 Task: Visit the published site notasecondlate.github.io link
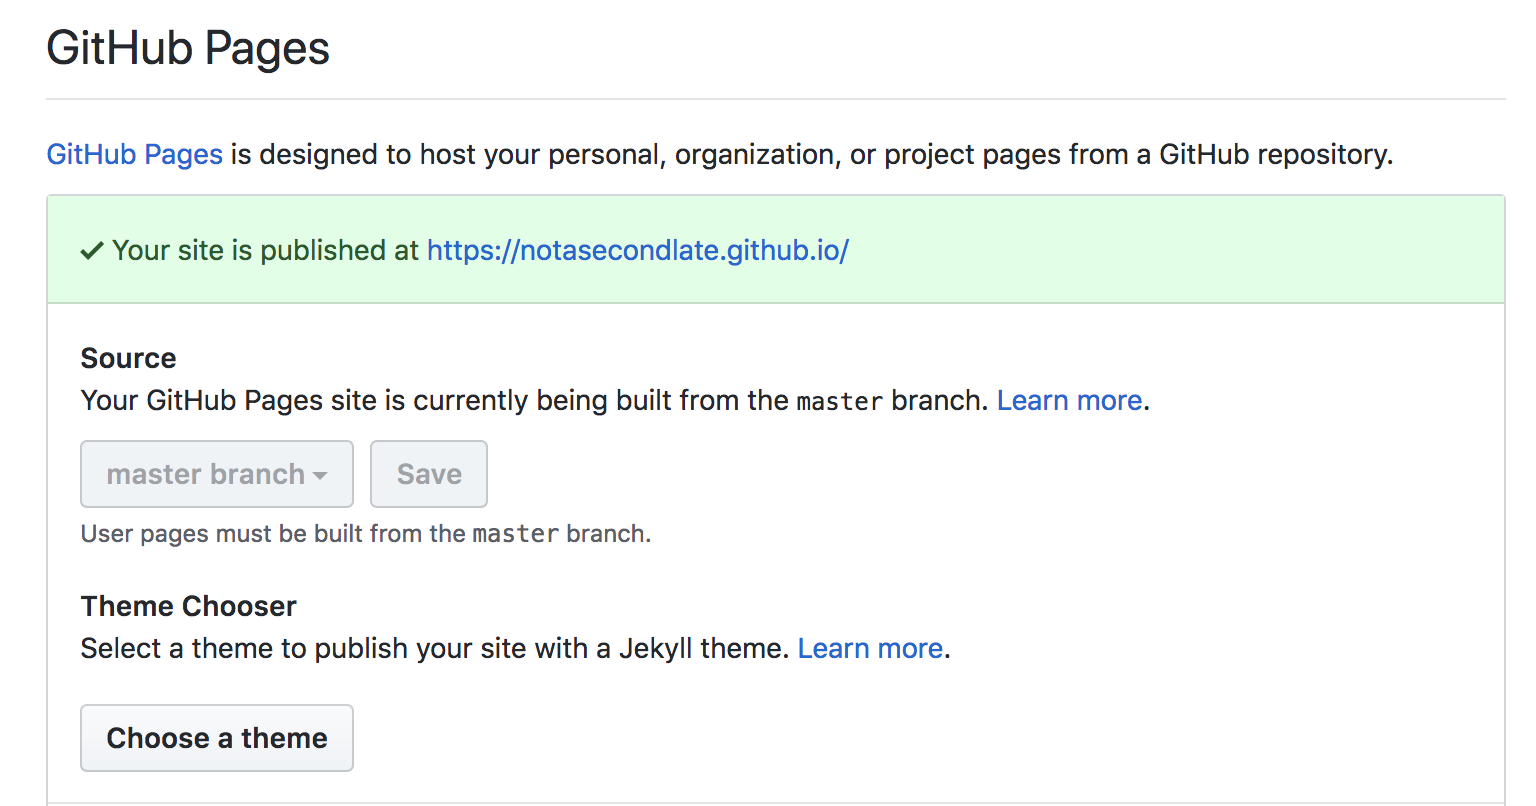coord(638,250)
